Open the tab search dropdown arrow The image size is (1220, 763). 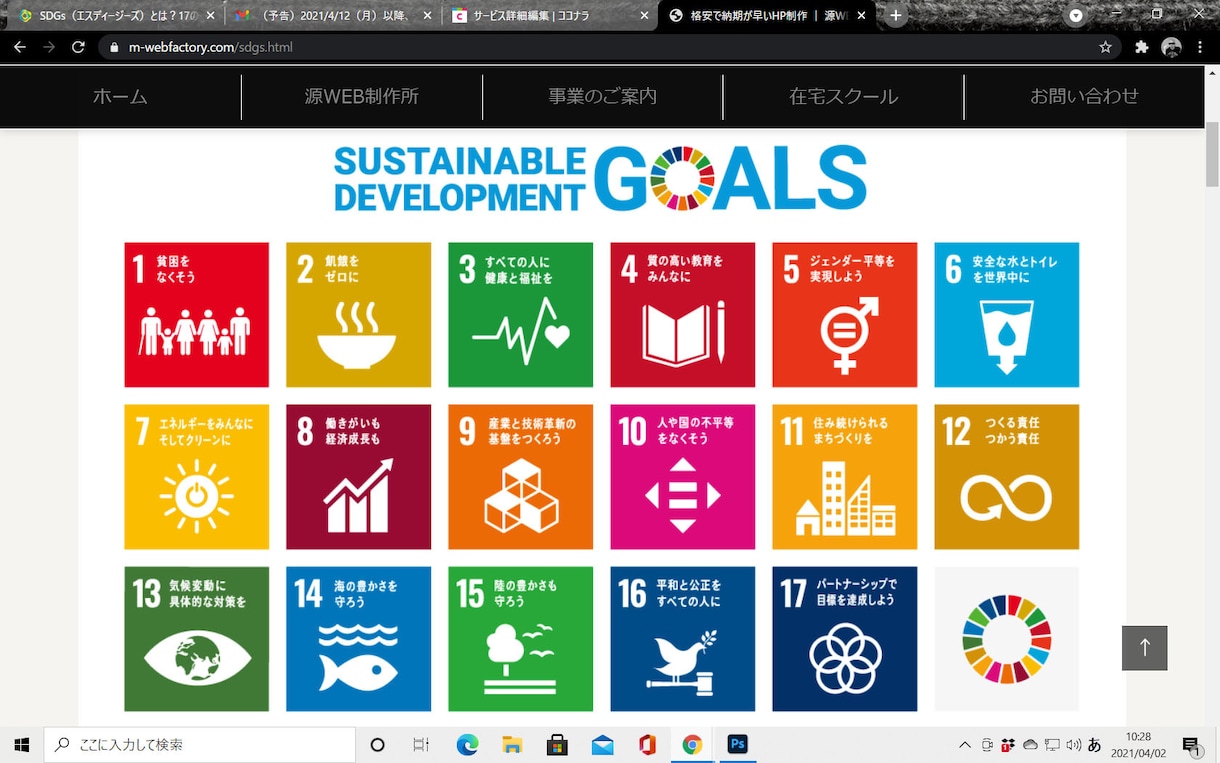coord(1076,16)
